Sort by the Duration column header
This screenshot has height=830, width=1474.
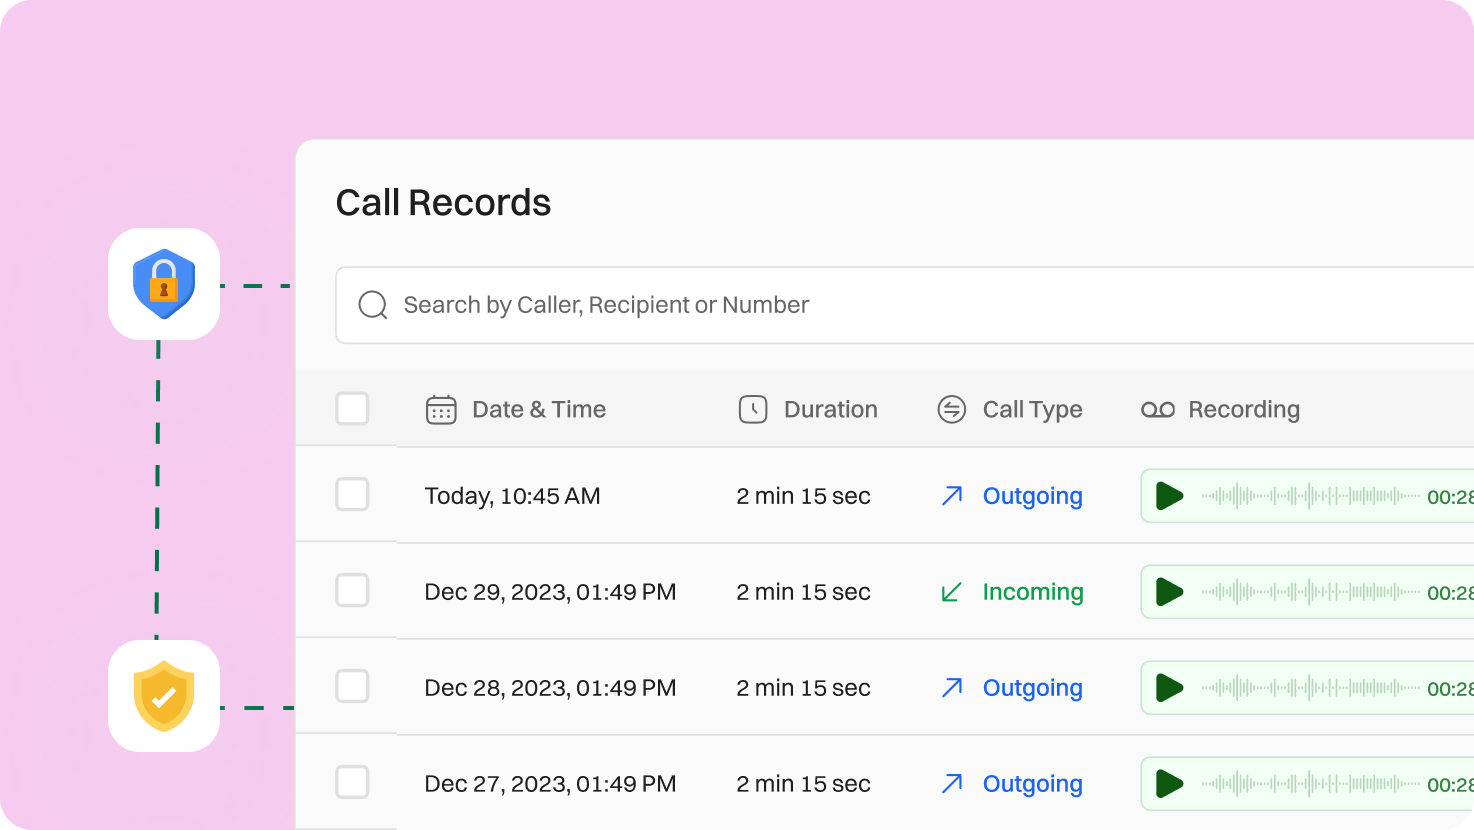point(830,409)
